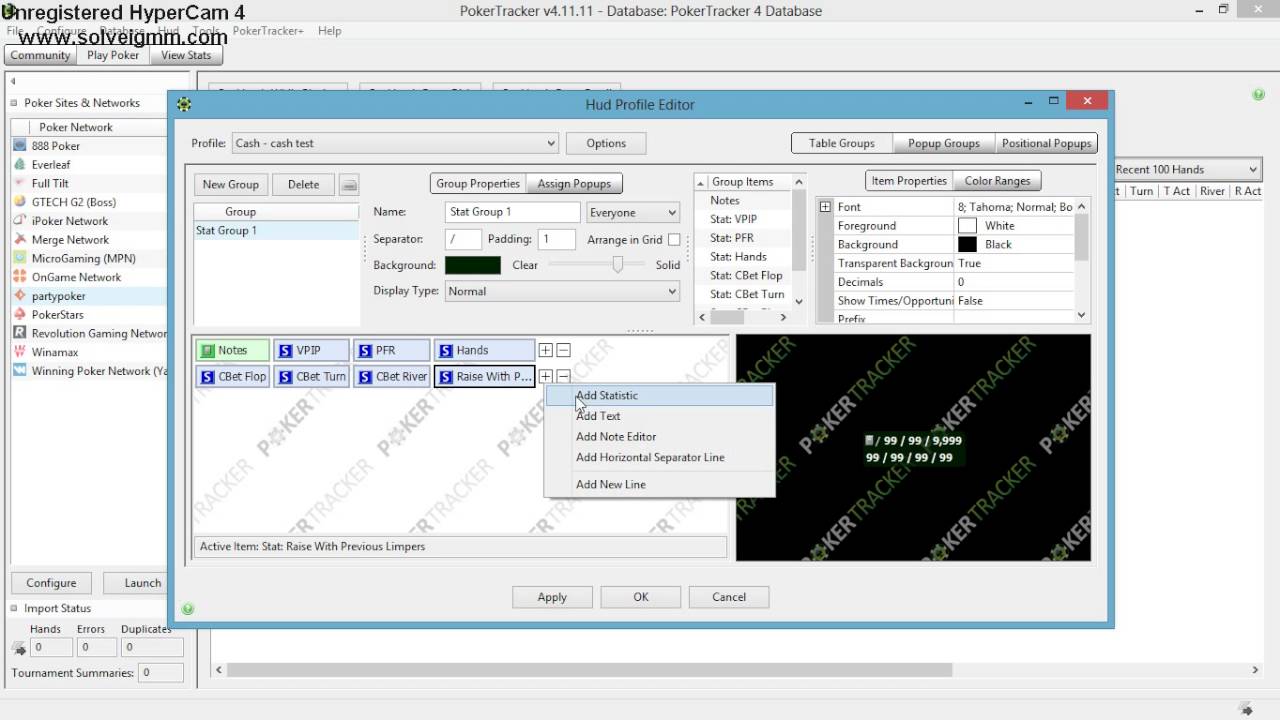1280x720 pixels.
Task: Click the Foreground White color swatch
Action: [967, 226]
